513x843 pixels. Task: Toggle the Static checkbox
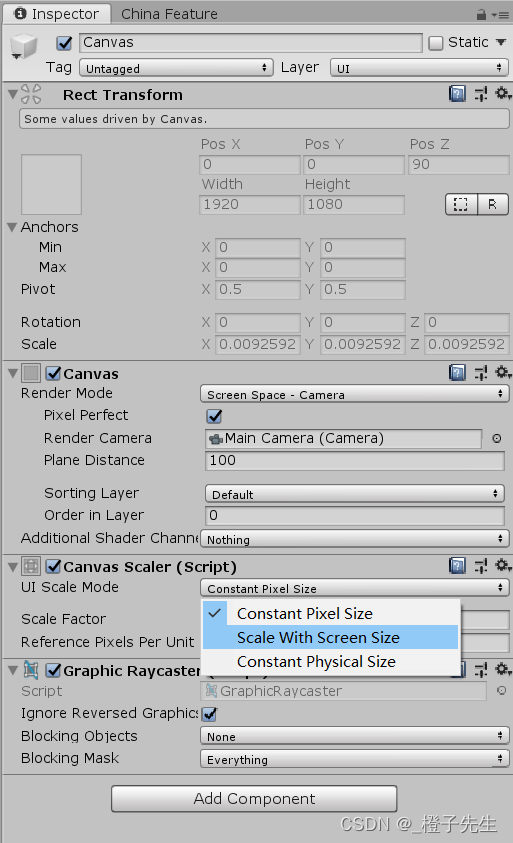[x=436, y=43]
